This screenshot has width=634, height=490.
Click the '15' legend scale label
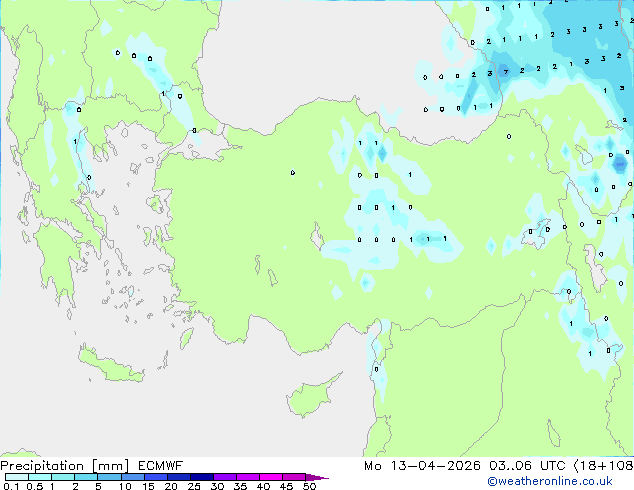tap(148, 486)
